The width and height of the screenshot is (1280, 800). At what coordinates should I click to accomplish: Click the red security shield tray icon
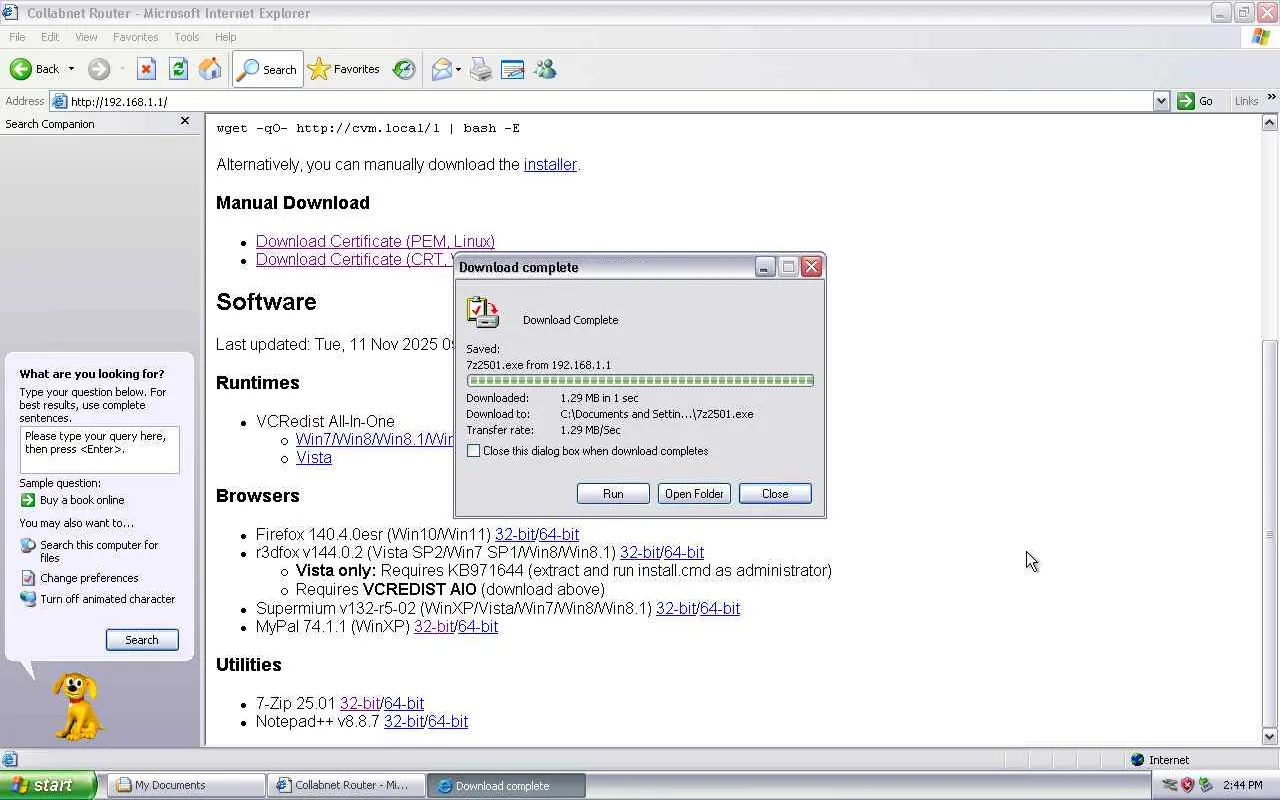1188,785
